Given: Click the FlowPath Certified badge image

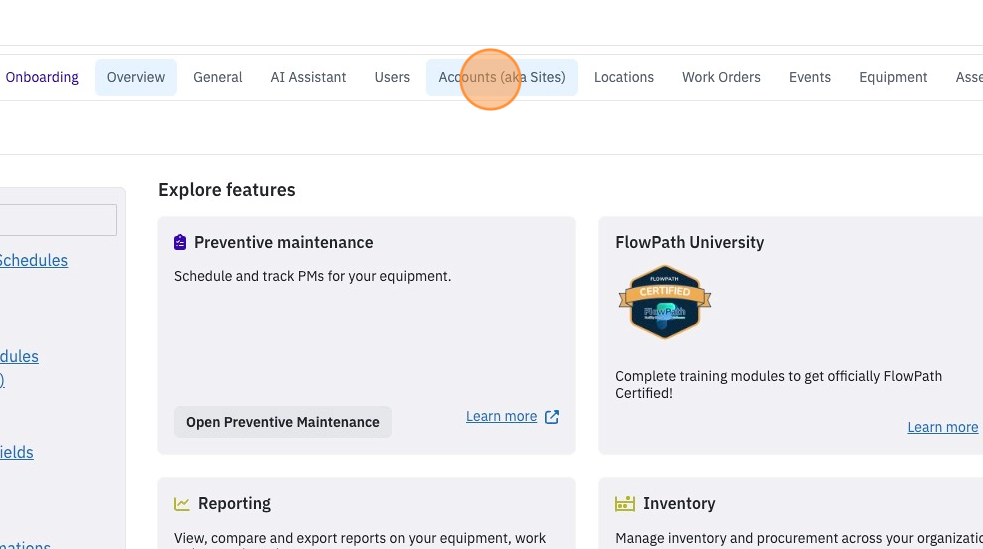Looking at the screenshot, I should [665, 302].
